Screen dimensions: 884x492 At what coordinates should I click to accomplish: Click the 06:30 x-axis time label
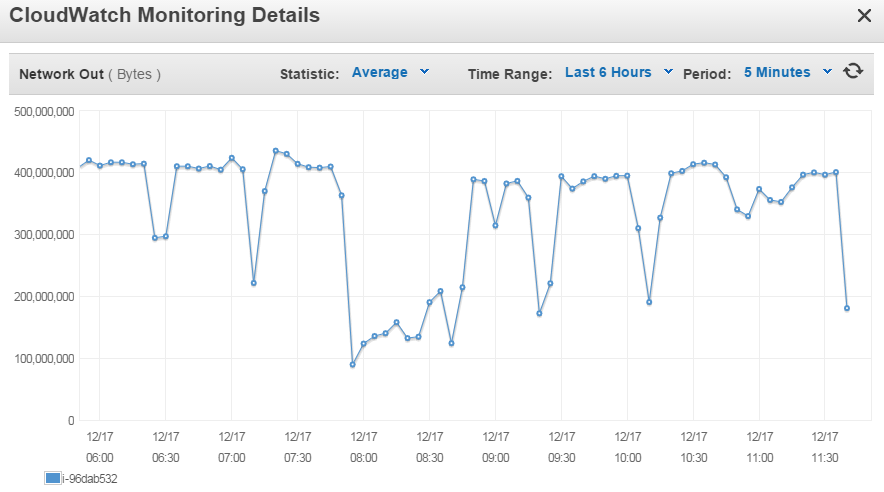click(166, 458)
